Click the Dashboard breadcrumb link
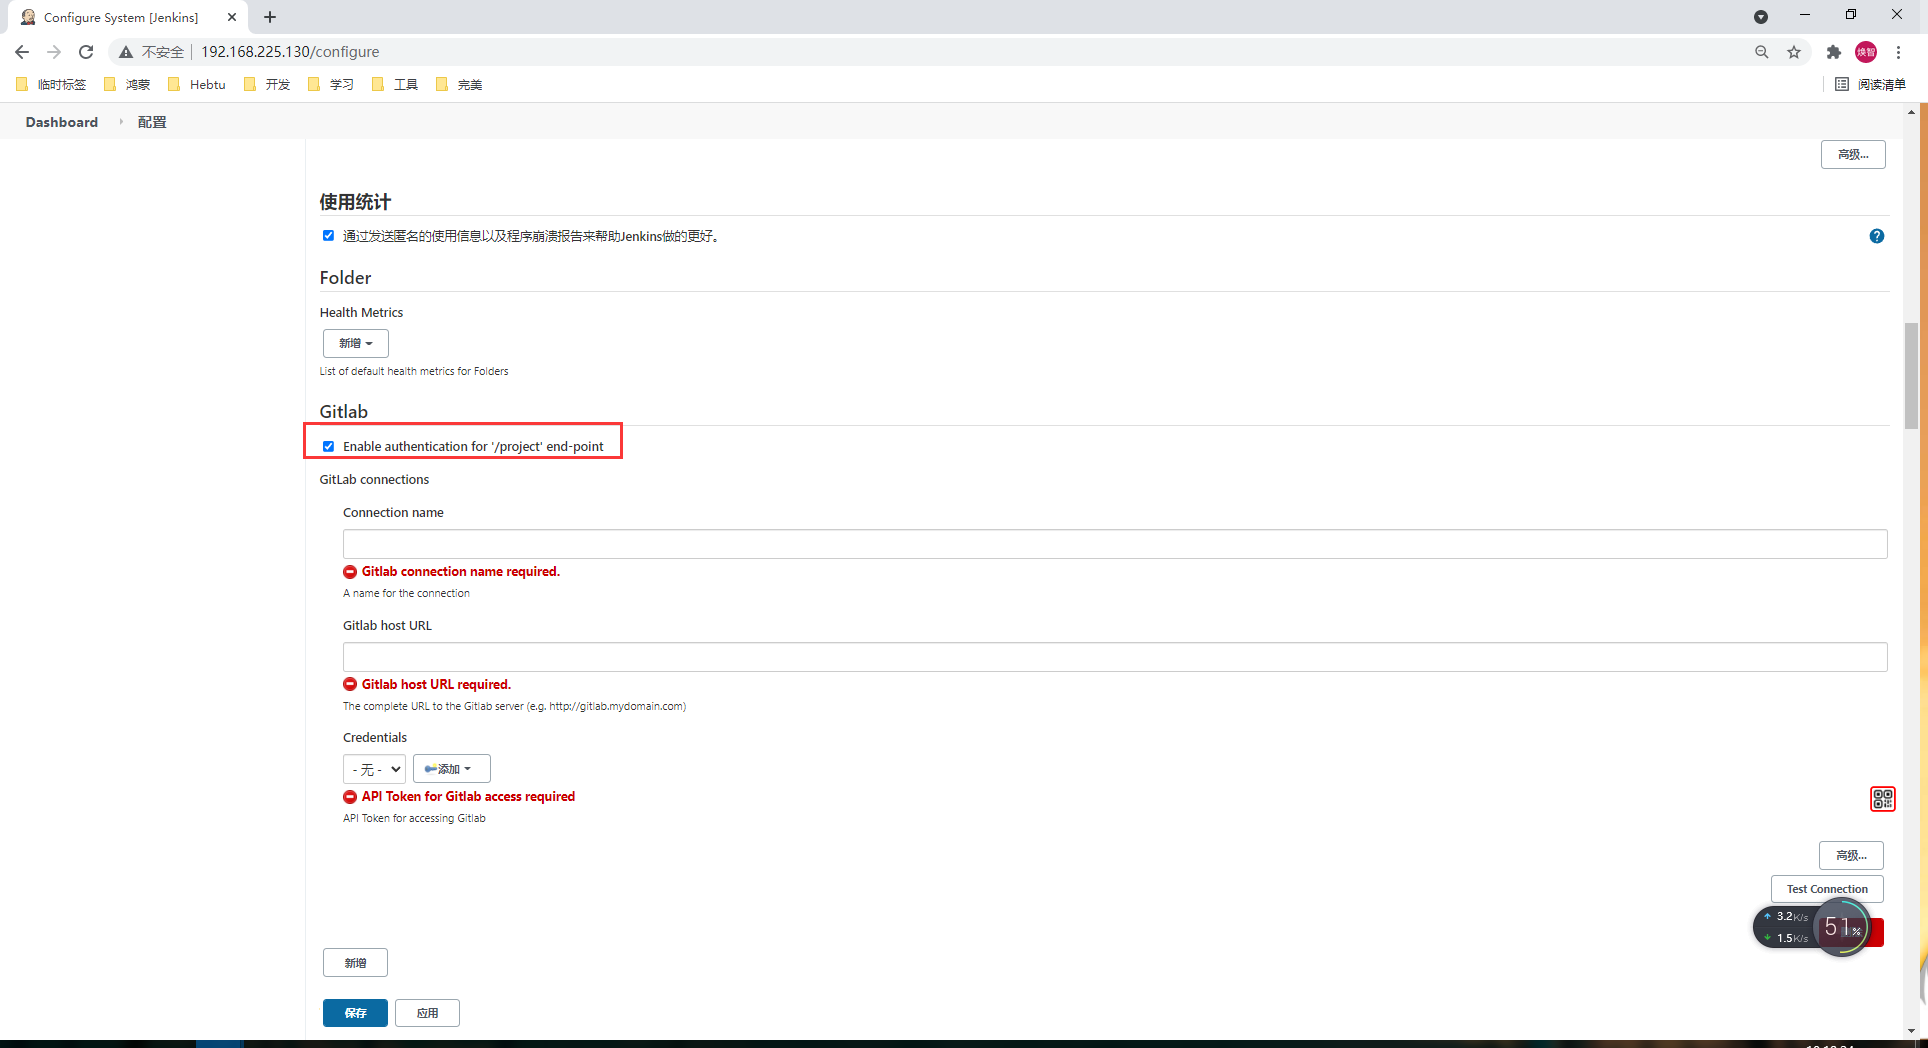1928x1048 pixels. pyautogui.click(x=62, y=122)
